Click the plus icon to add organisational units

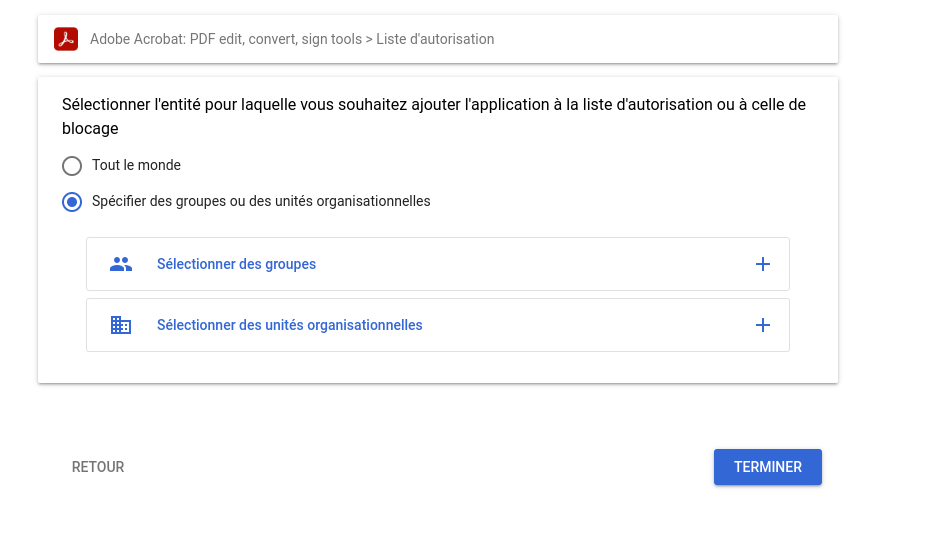[762, 325]
